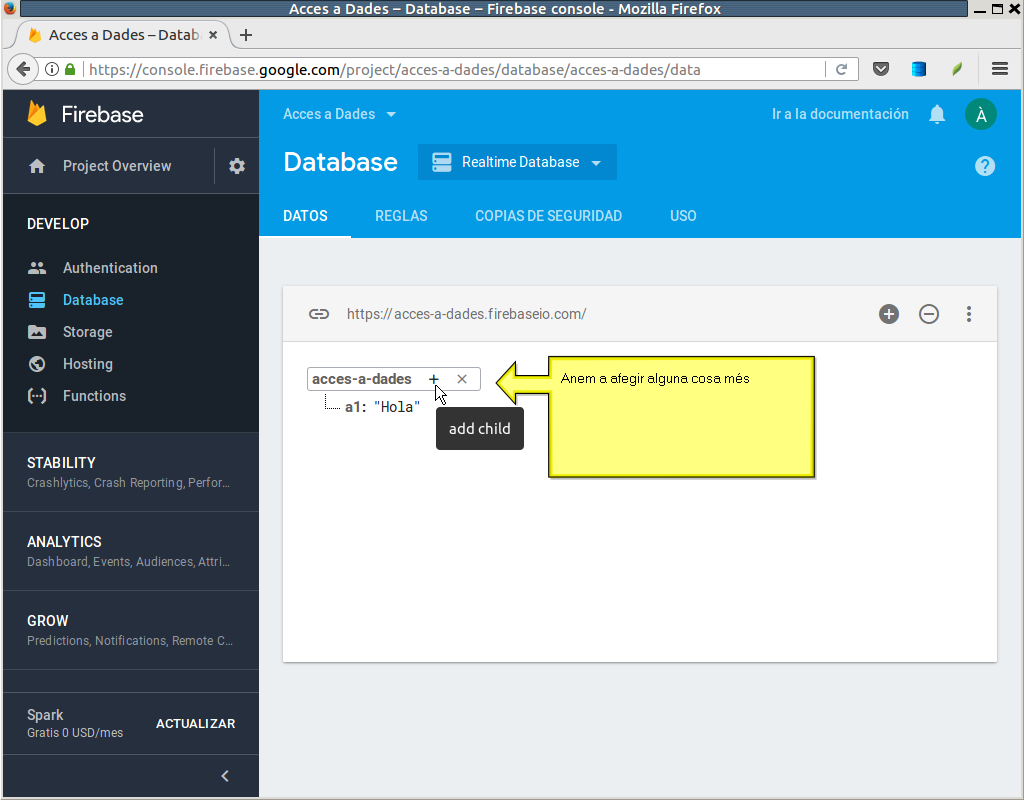Click the database URL link icon
This screenshot has height=800, width=1024.
pyautogui.click(x=319, y=314)
